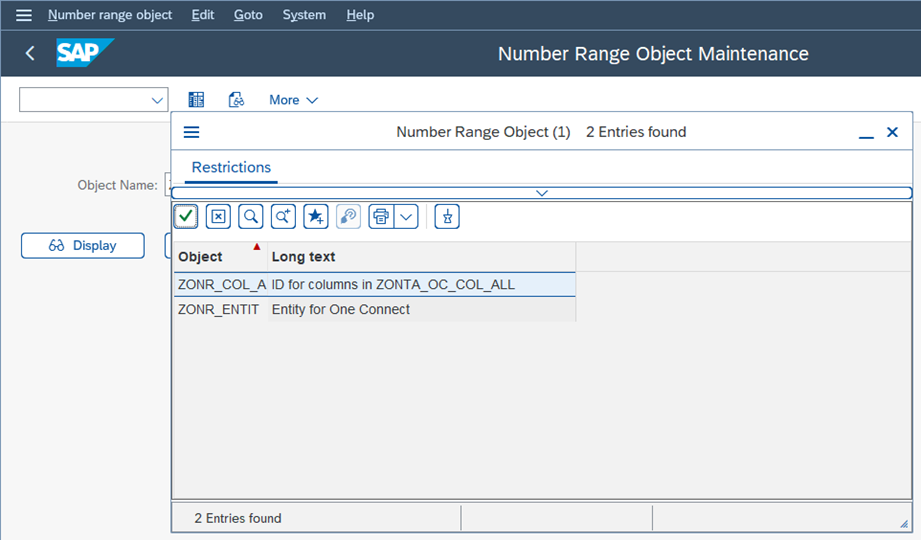Go back using the left arrow

pos(30,53)
